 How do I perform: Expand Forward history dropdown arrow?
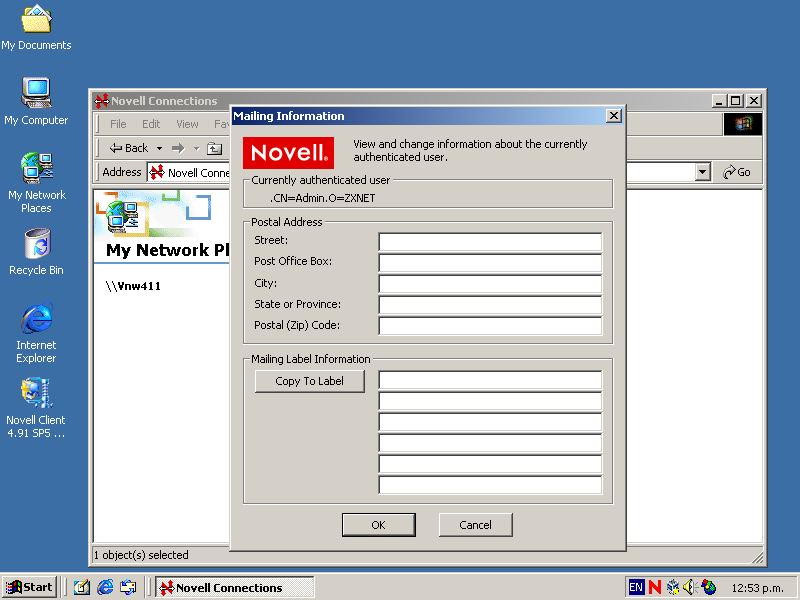click(196, 148)
